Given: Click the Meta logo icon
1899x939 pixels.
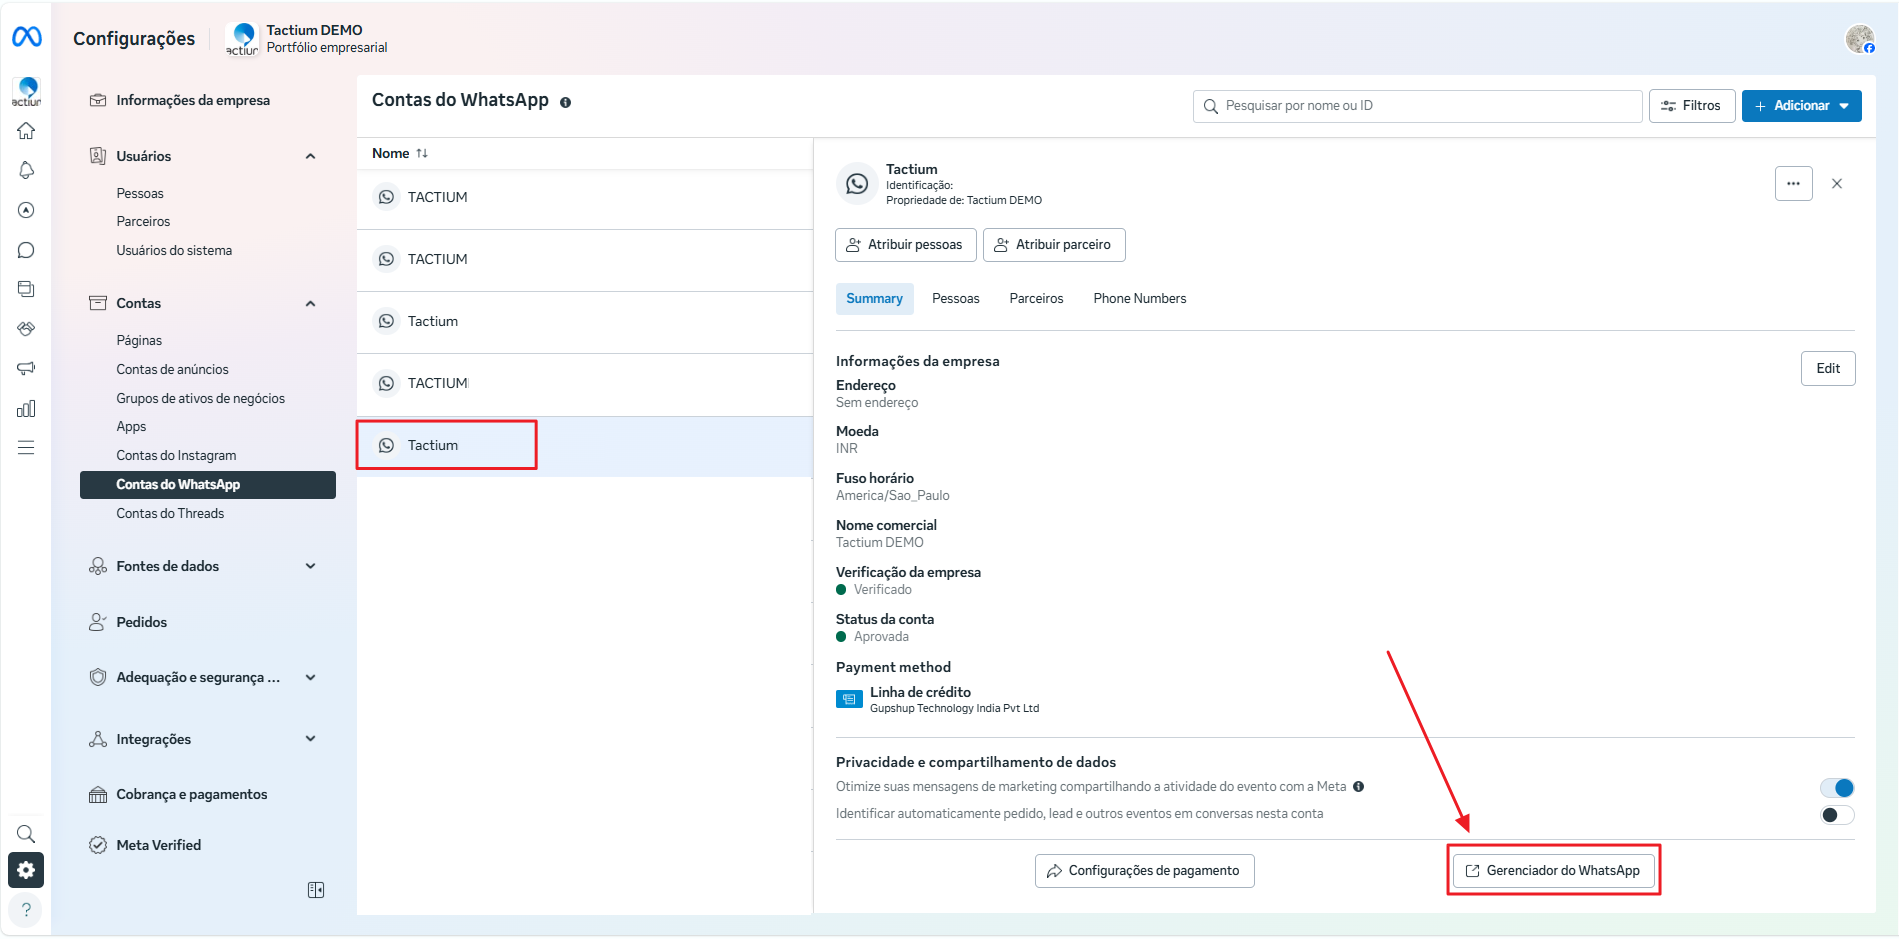Looking at the screenshot, I should [27, 37].
